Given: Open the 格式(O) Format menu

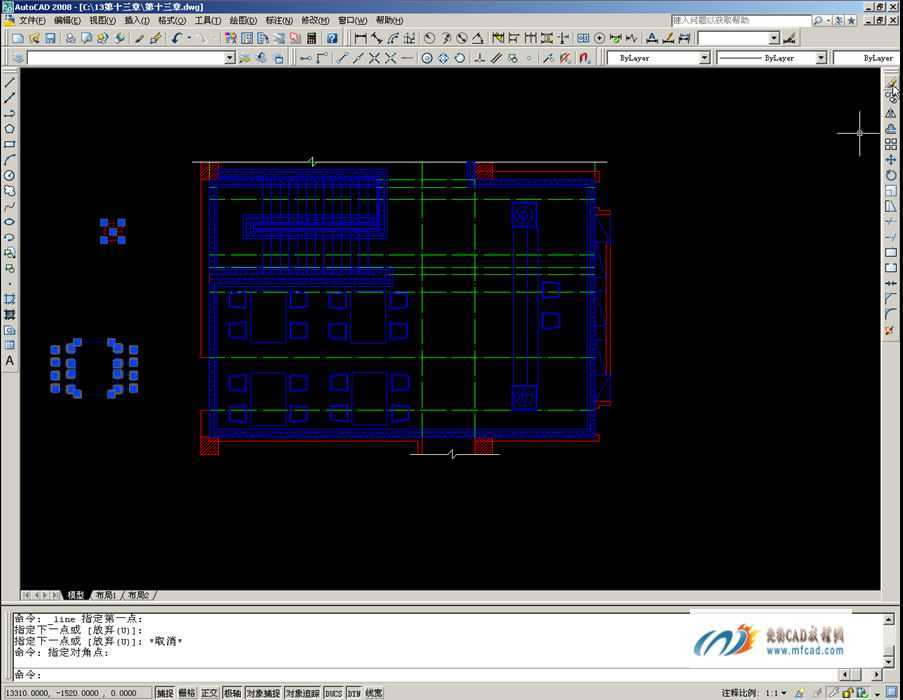Looking at the screenshot, I should pos(172,21).
